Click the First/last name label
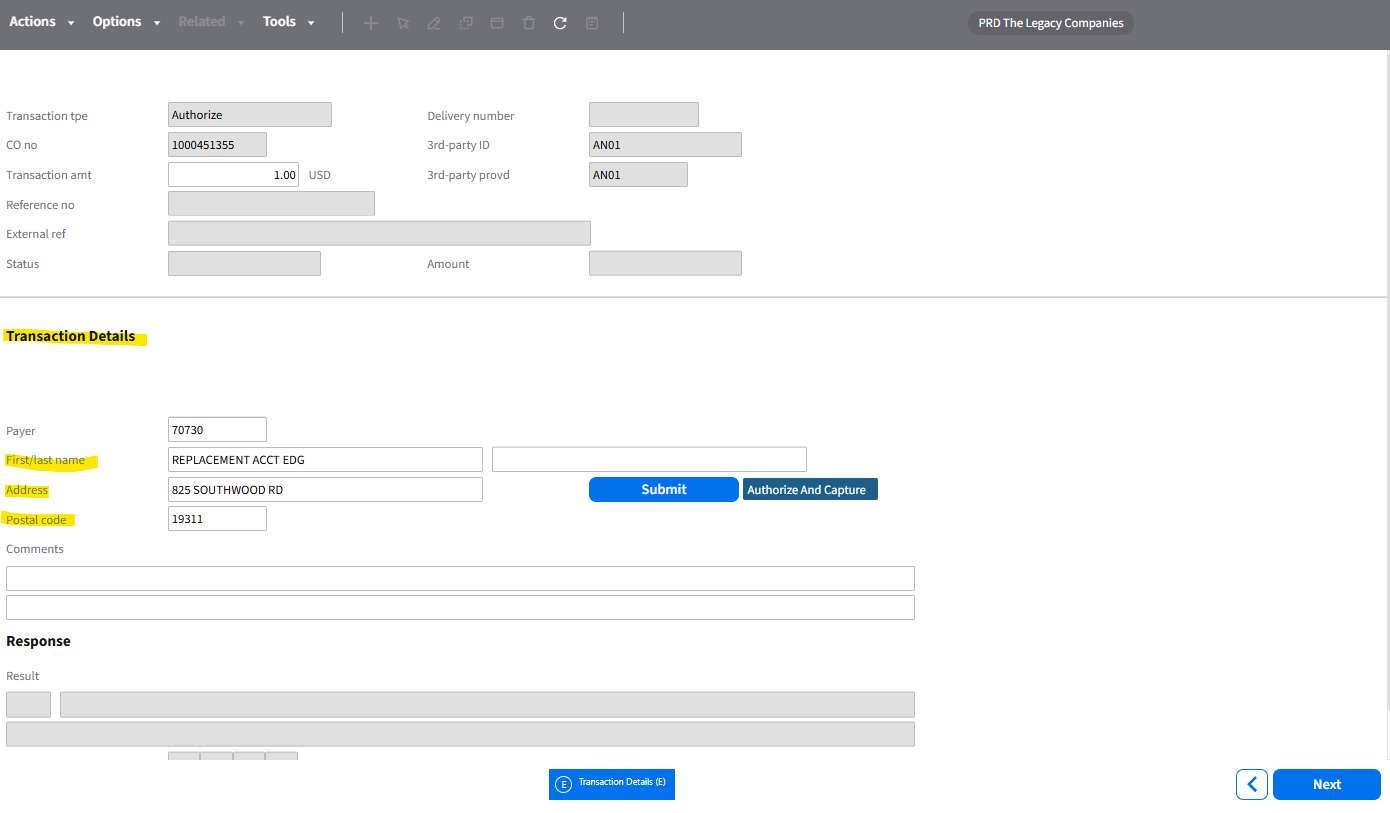 click(45, 460)
